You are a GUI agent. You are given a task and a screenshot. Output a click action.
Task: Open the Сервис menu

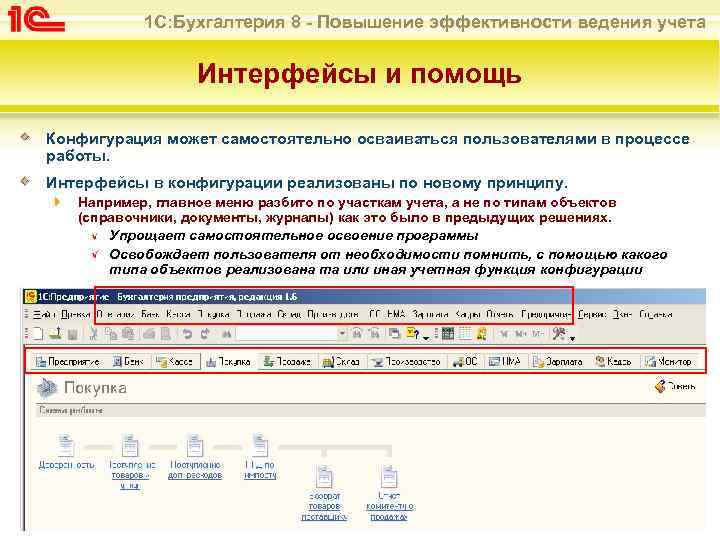[592, 315]
